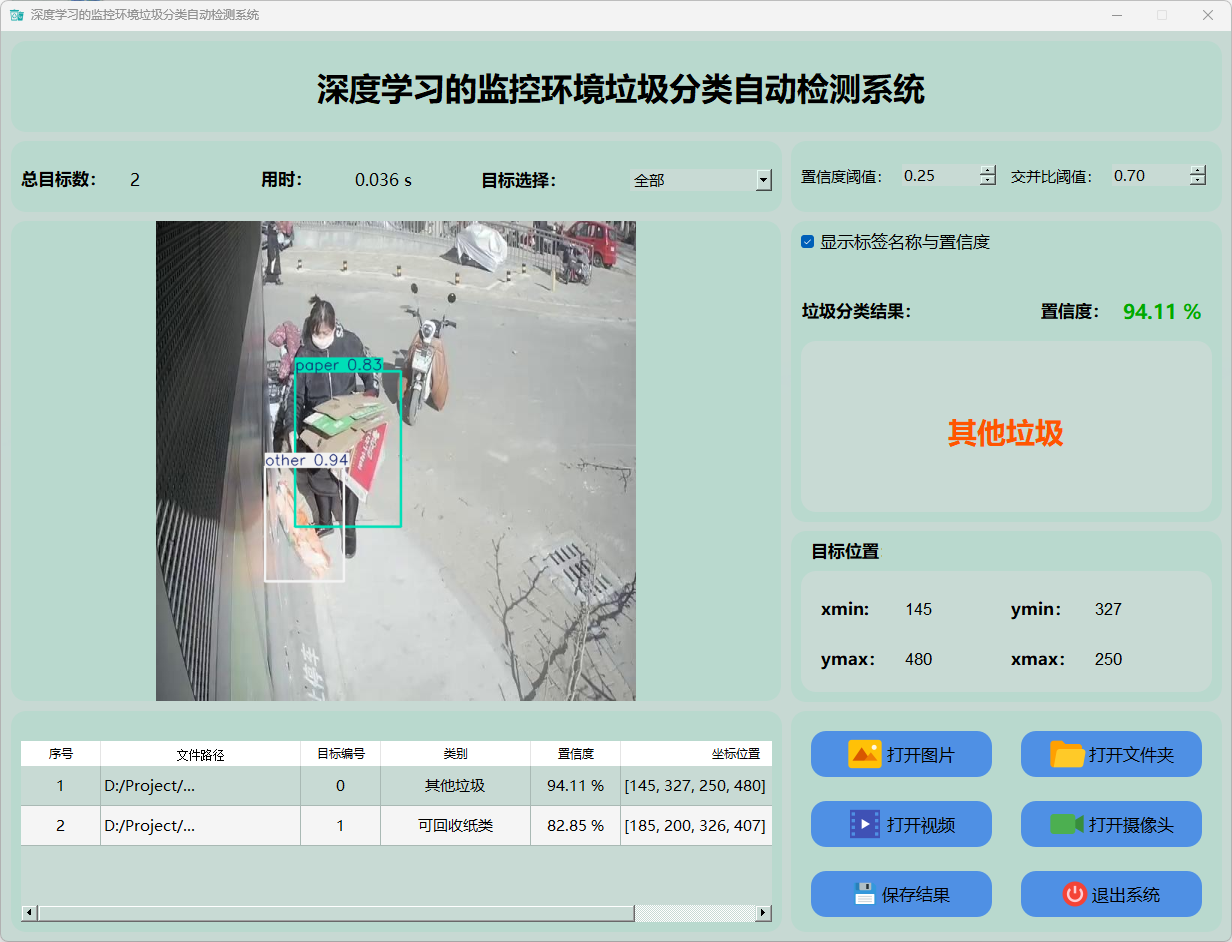This screenshot has width=1232, height=942.
Task: Click the green camera icon for 打开摄像头
Action: tap(1067, 824)
